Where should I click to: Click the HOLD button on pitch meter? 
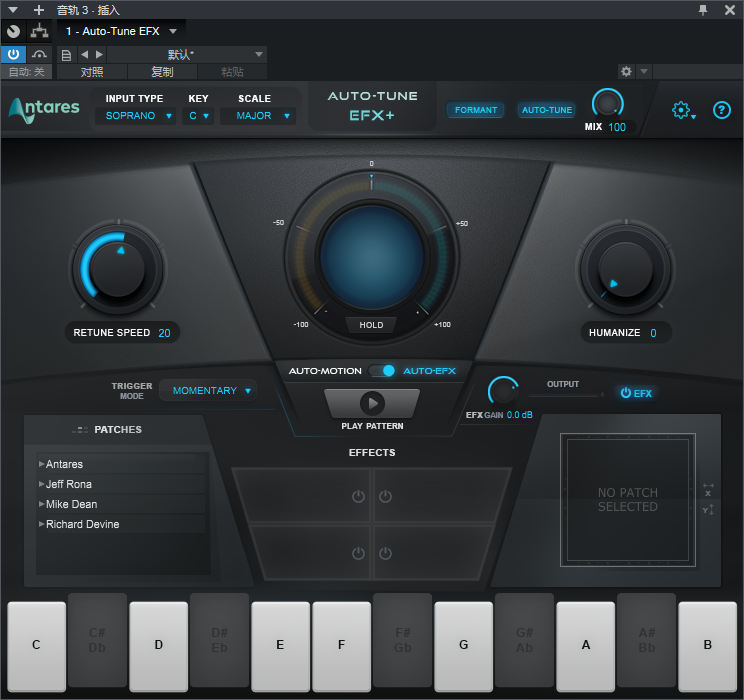pos(371,325)
